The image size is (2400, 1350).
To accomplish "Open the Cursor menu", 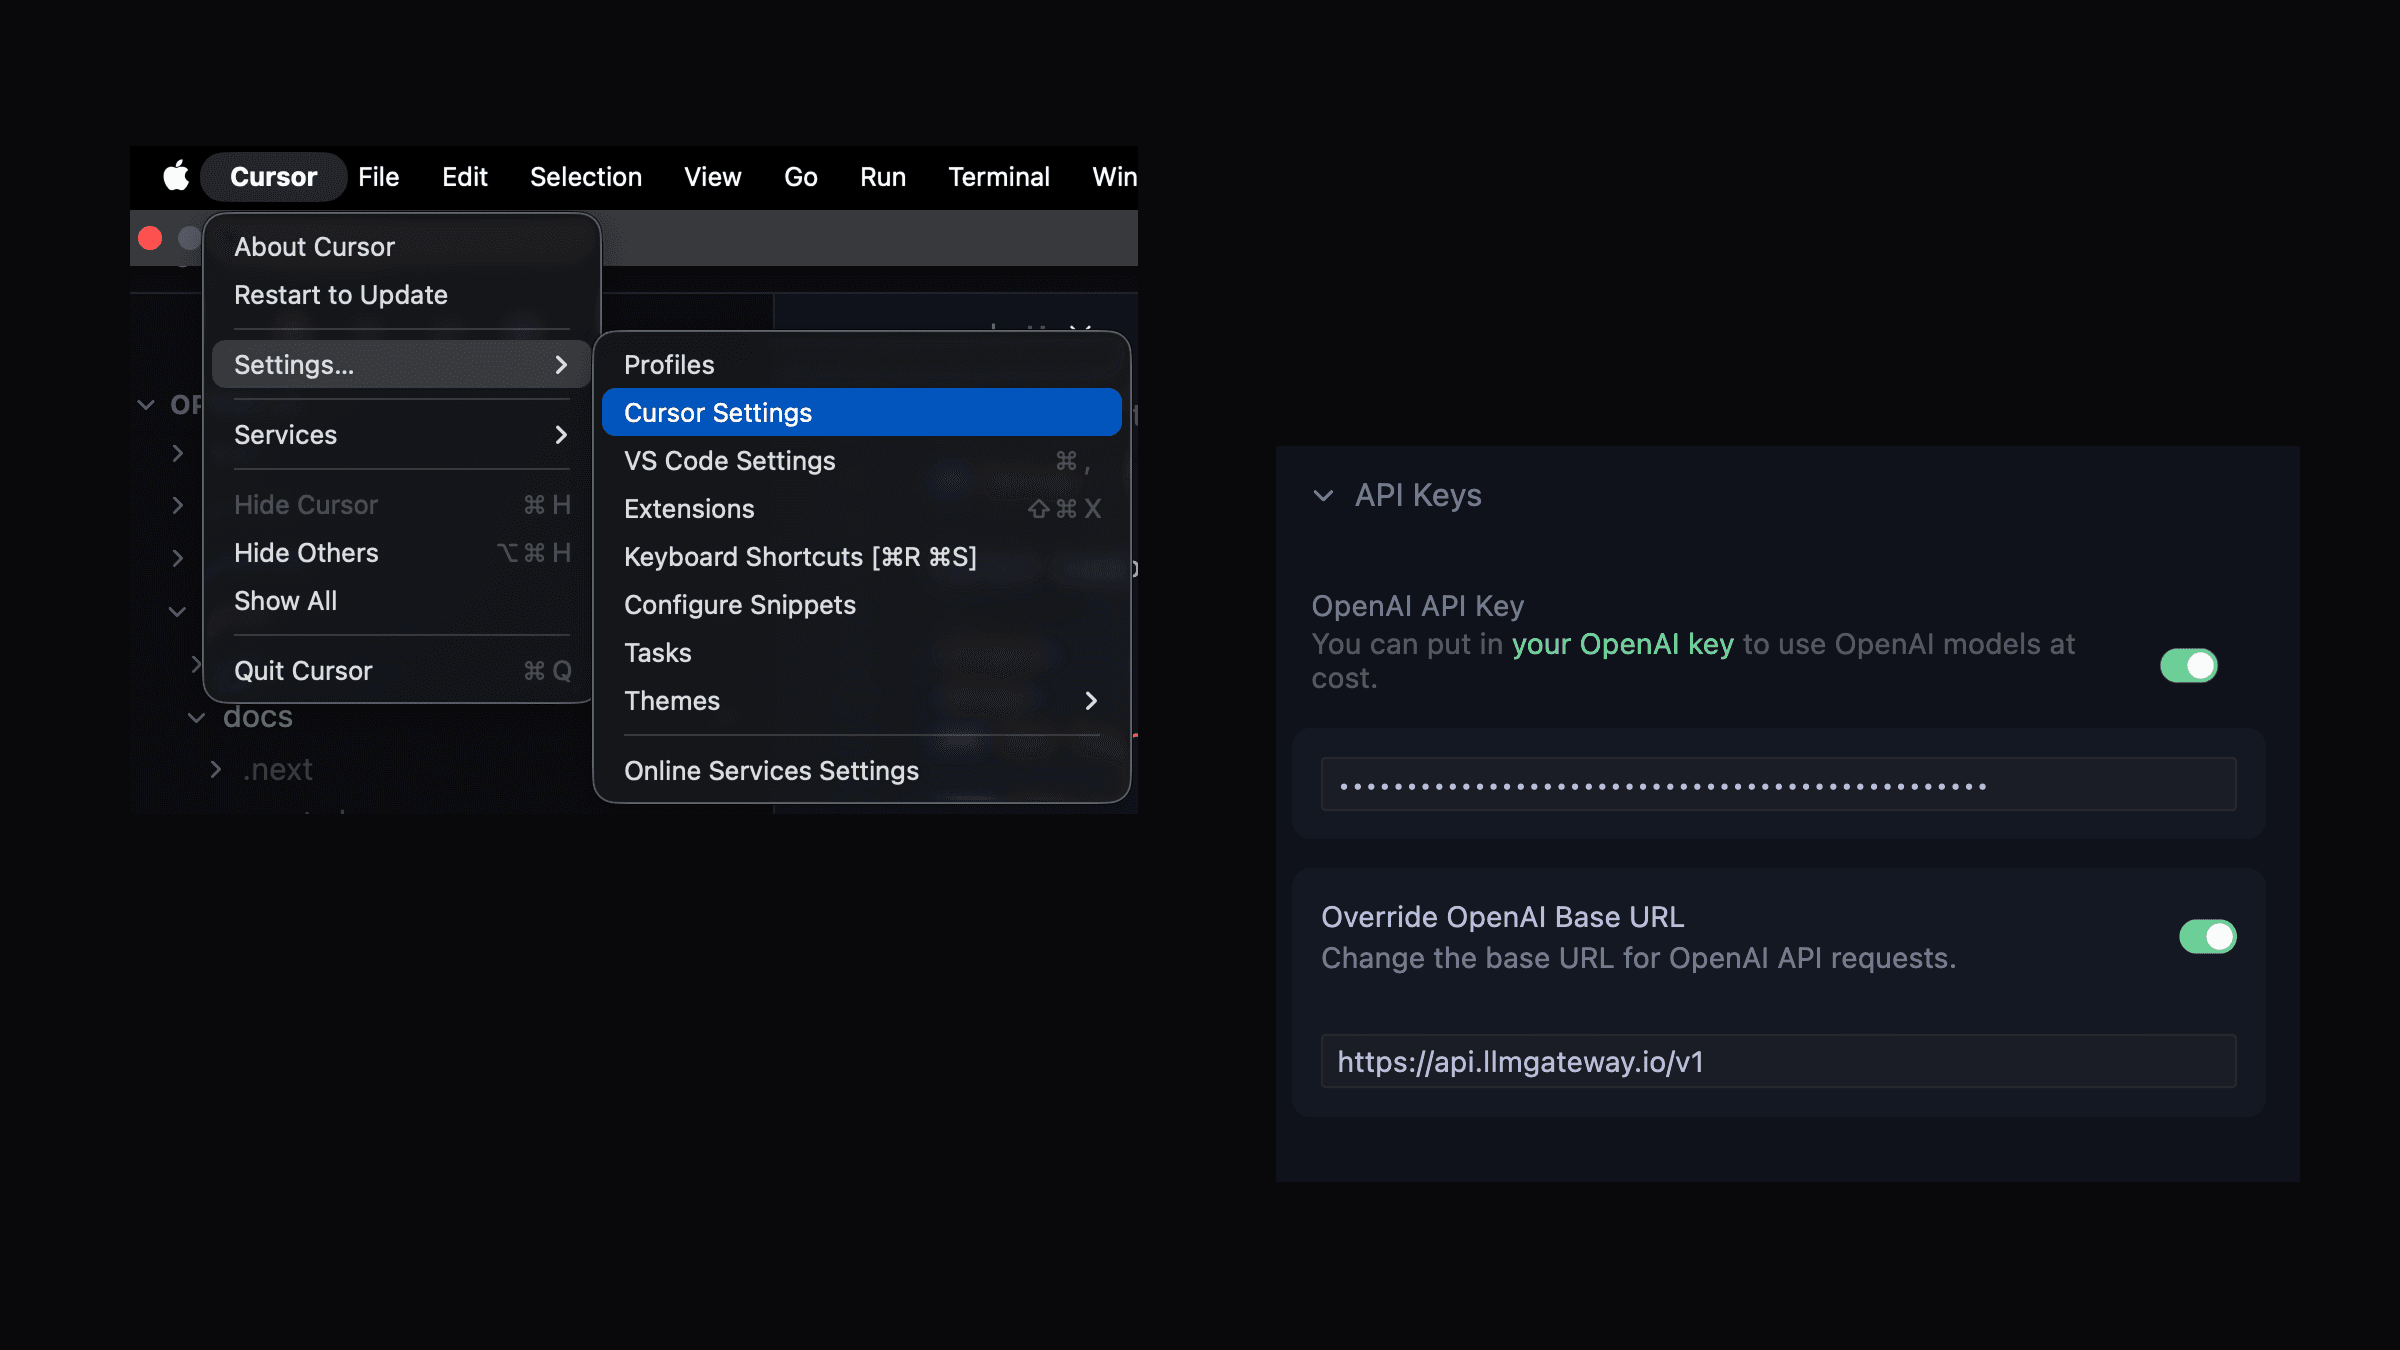I will [x=273, y=177].
